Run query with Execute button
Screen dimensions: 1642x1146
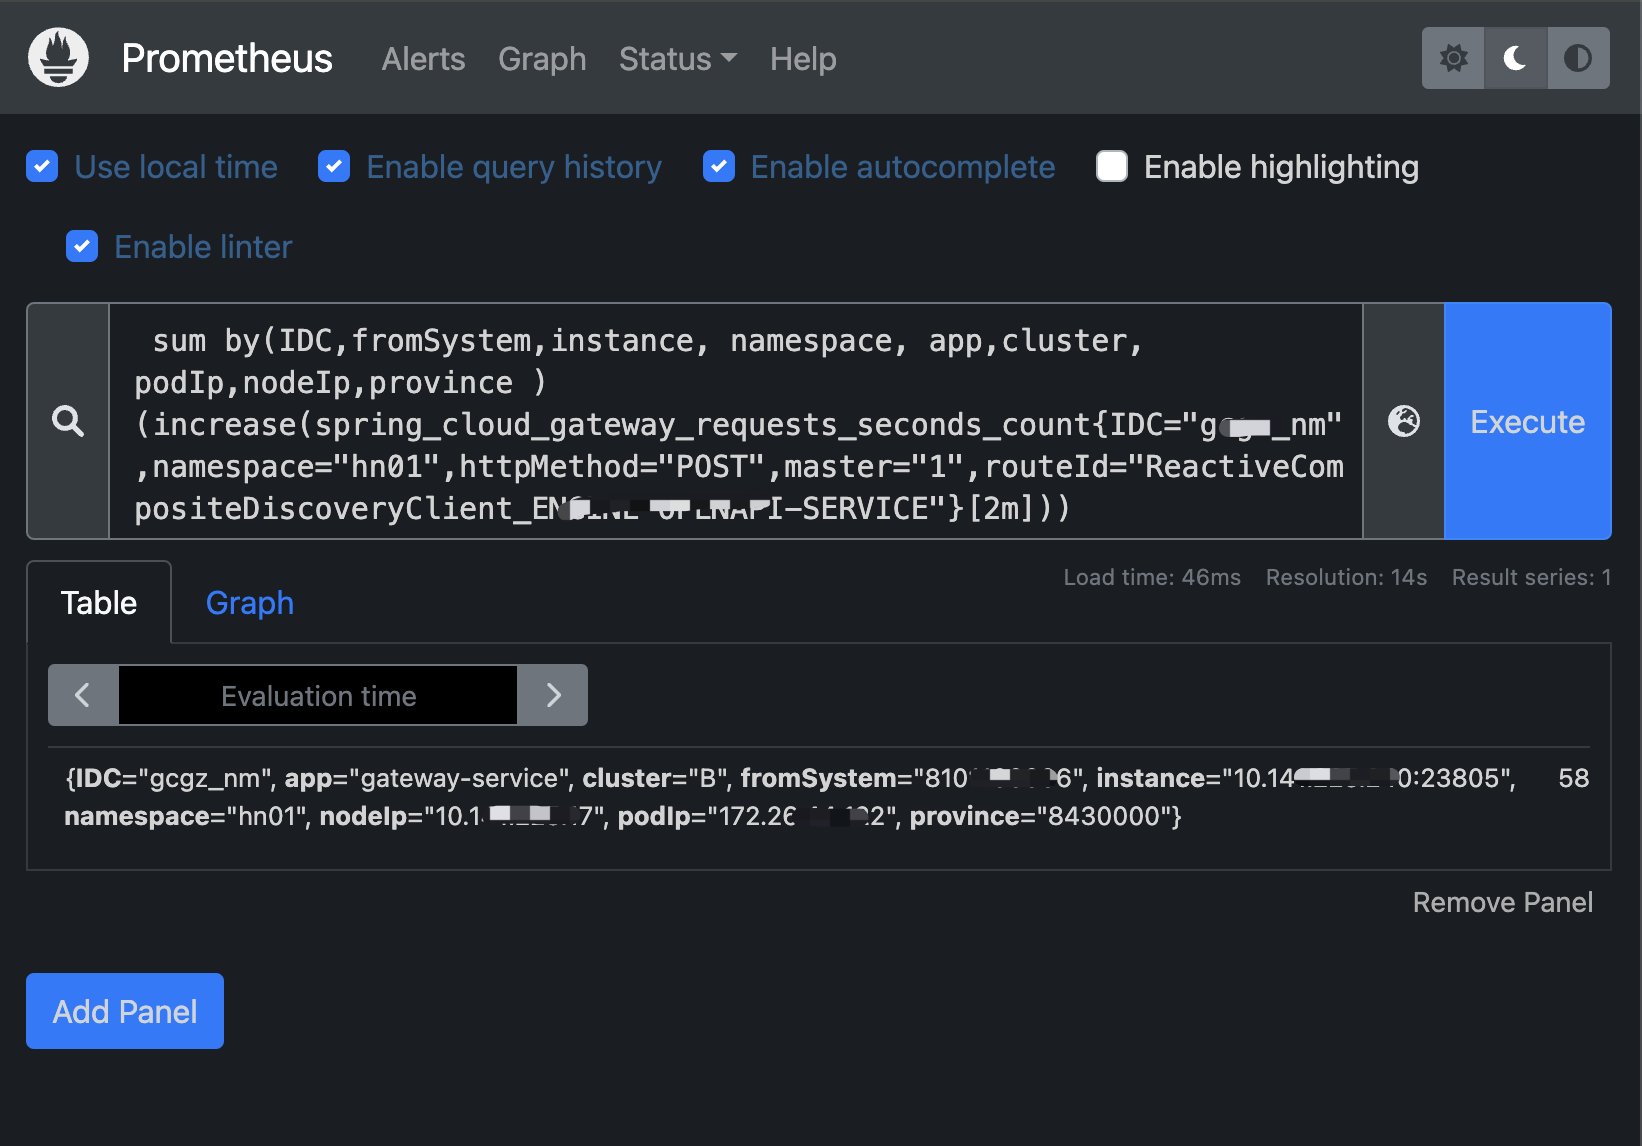[1527, 421]
